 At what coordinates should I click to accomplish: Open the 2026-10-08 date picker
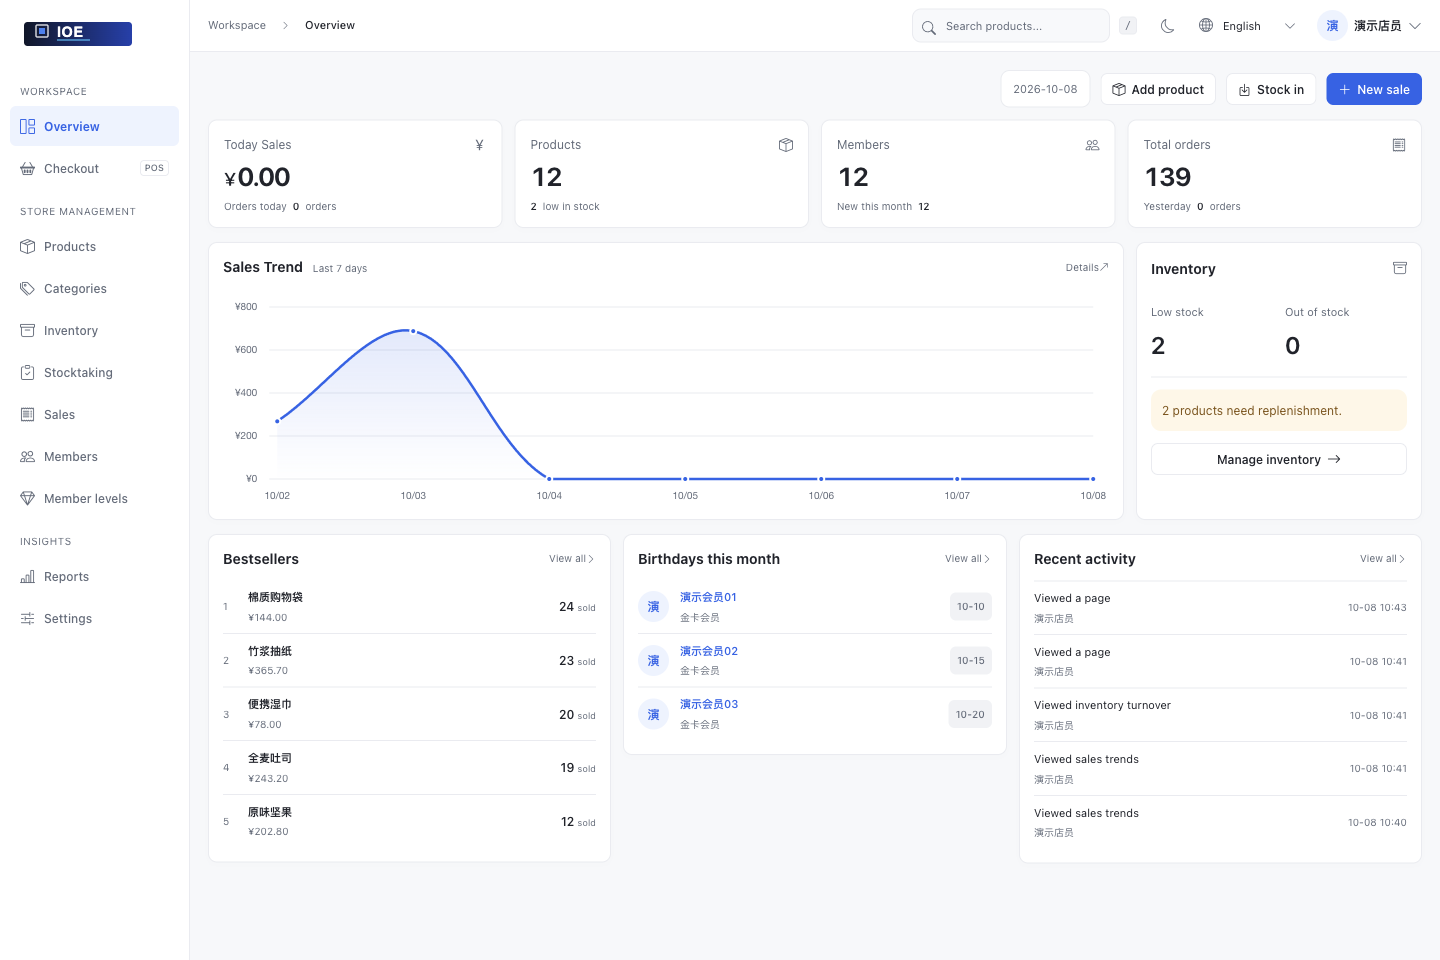(1045, 89)
